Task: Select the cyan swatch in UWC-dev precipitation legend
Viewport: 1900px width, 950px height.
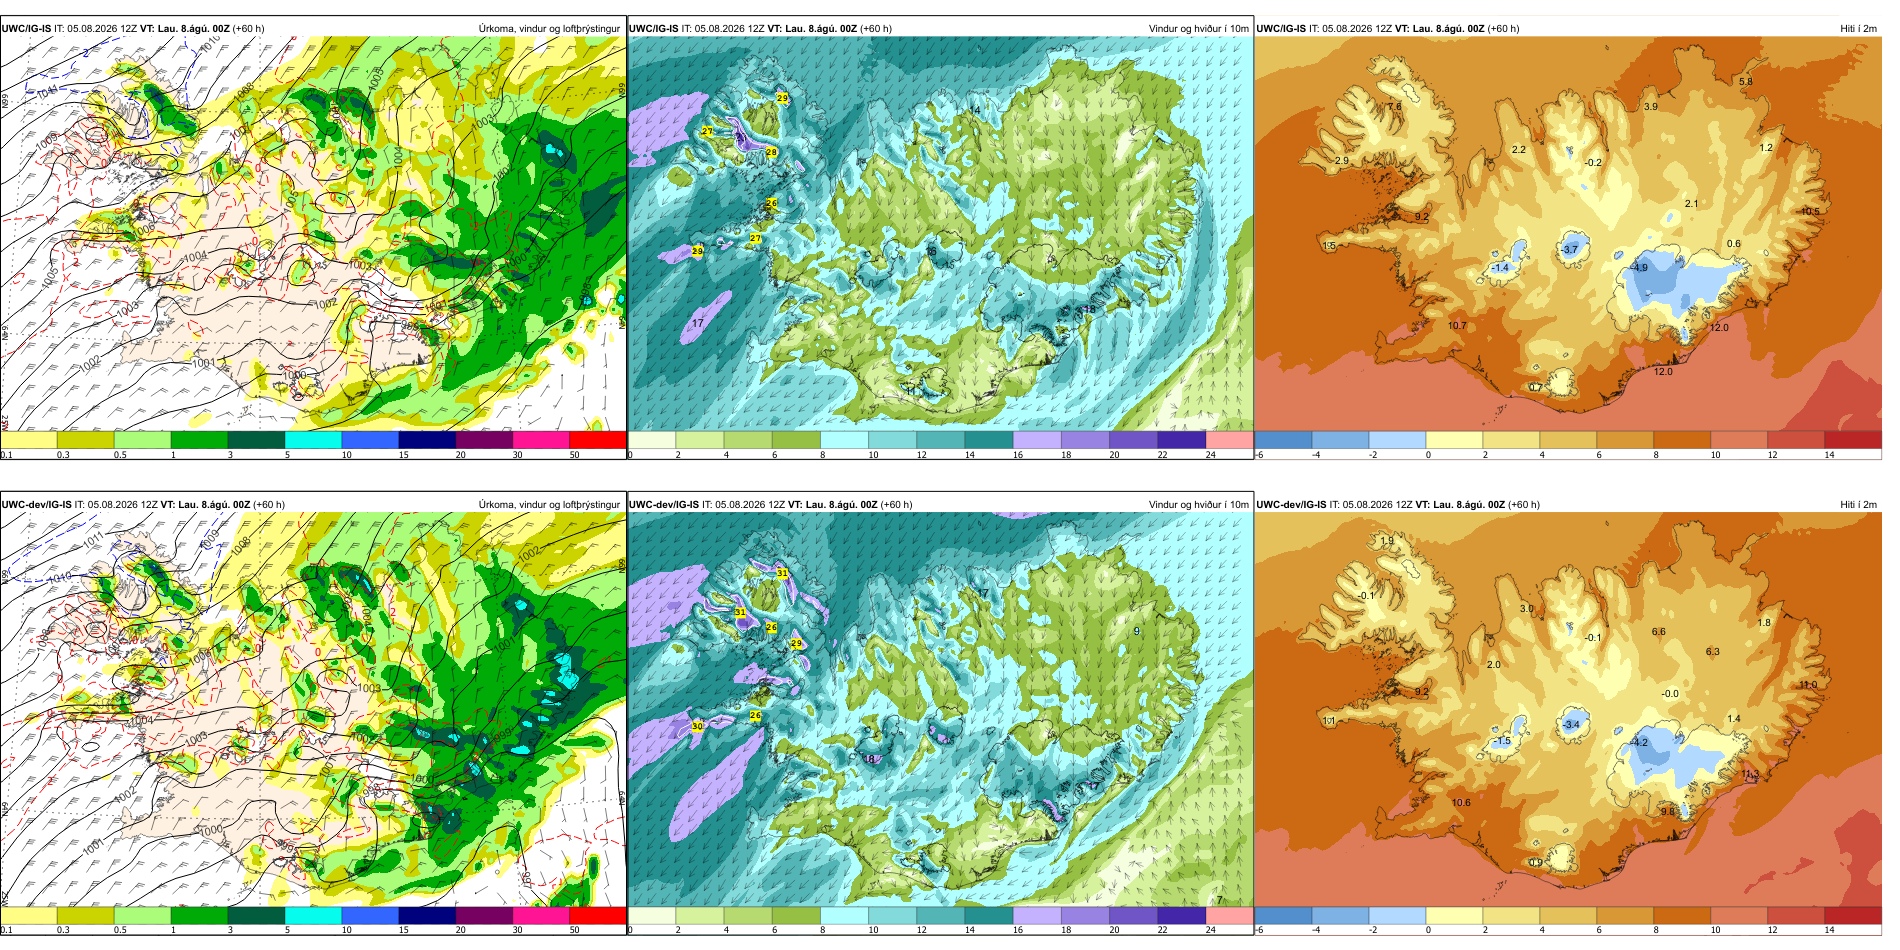Action: click(313, 915)
